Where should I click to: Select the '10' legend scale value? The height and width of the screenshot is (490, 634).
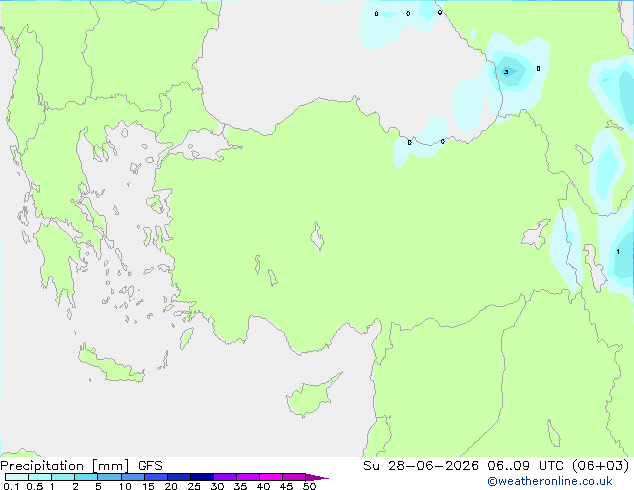(125, 486)
